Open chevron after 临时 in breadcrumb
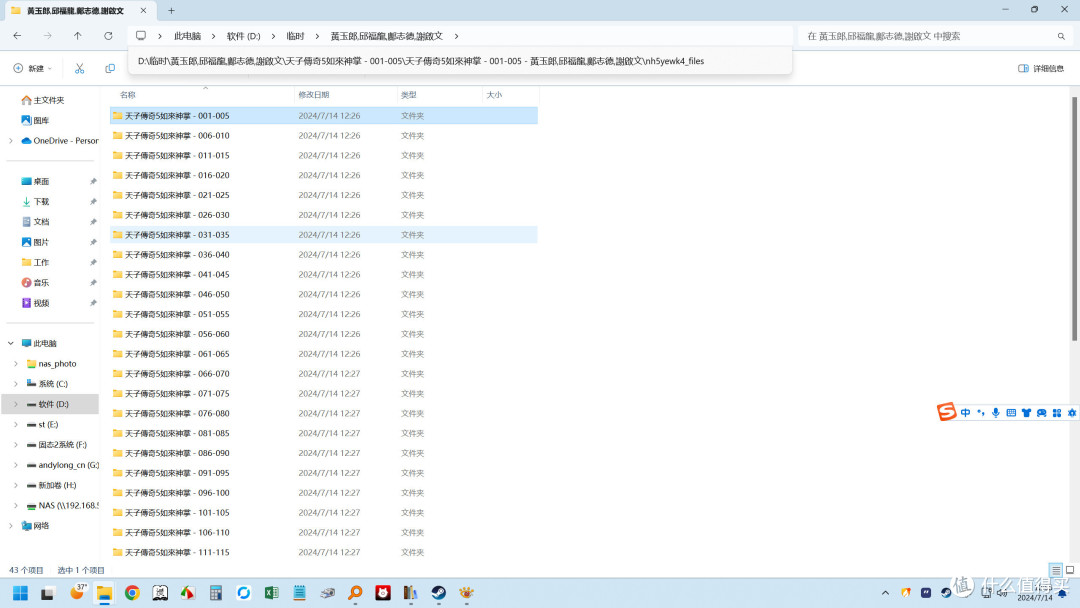 coord(317,36)
